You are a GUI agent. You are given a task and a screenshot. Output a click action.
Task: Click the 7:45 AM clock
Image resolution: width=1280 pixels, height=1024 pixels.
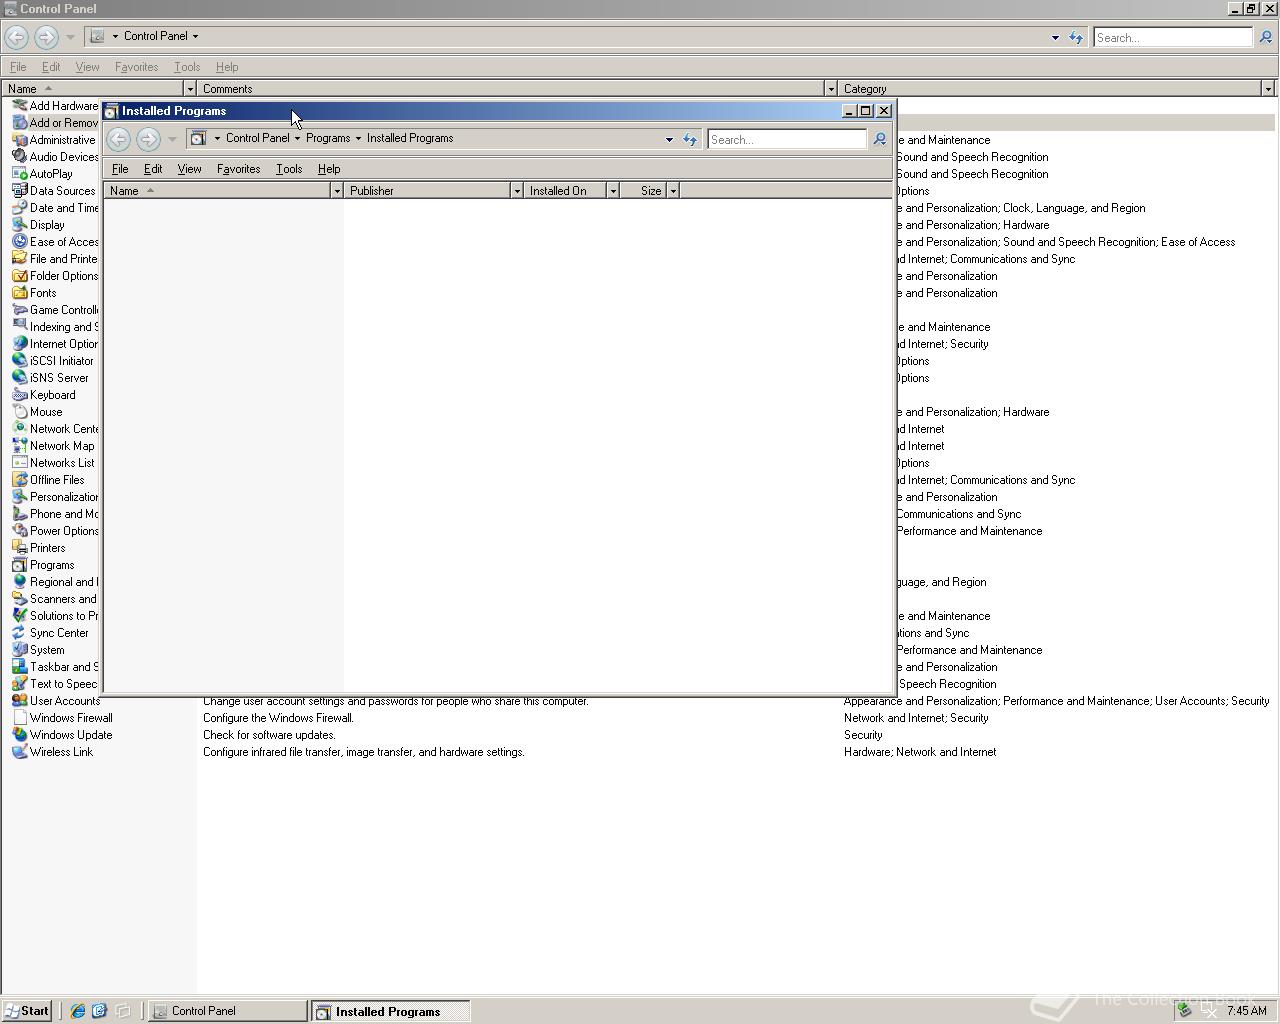tap(1246, 1011)
